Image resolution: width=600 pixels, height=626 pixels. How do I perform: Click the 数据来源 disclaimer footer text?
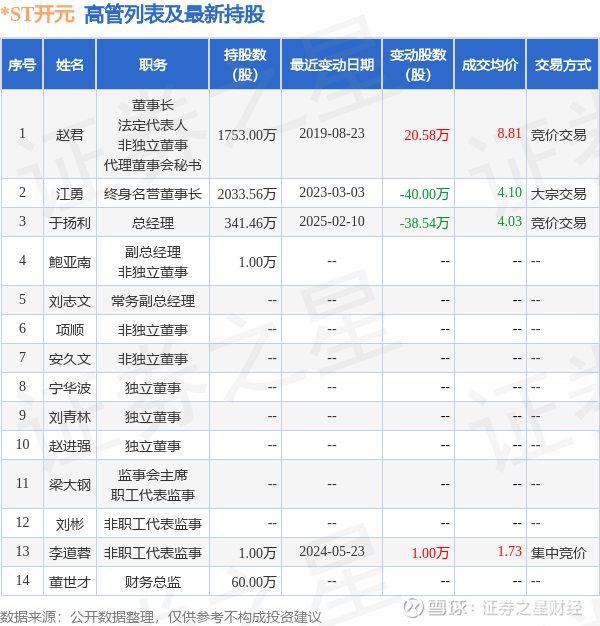(160, 617)
